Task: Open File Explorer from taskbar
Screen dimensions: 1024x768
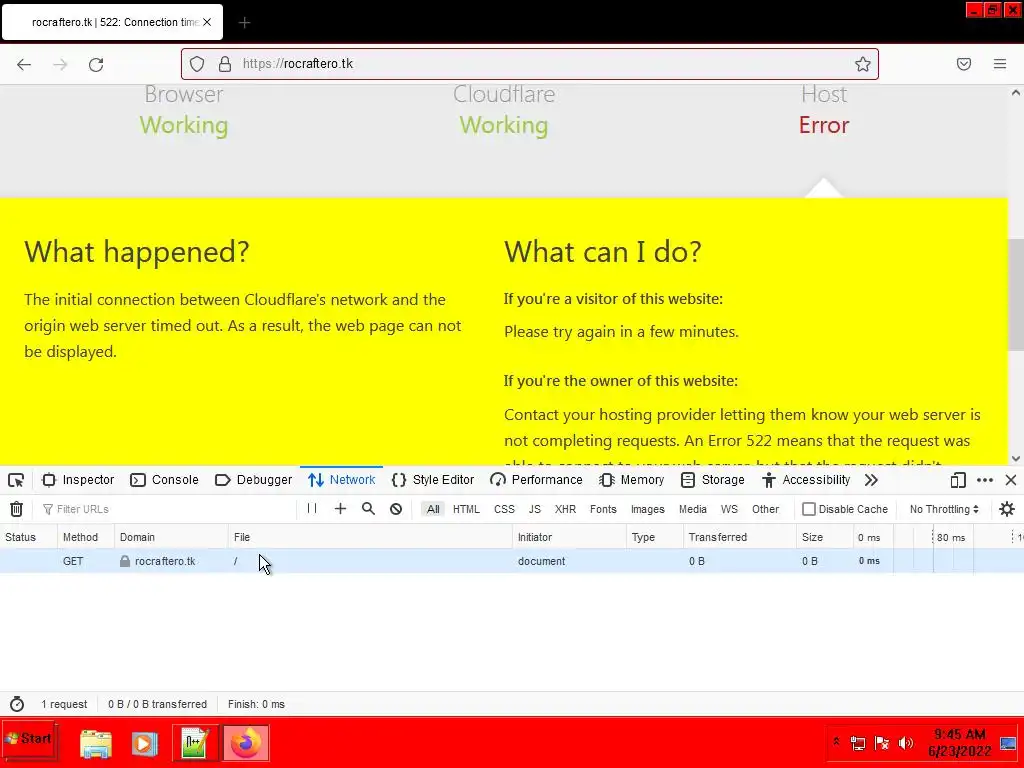Action: coord(96,744)
